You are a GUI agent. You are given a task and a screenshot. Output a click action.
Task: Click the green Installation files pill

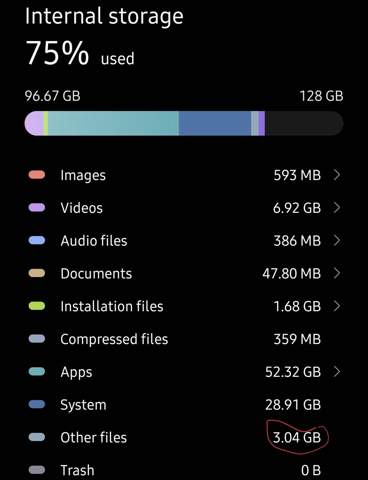37,306
